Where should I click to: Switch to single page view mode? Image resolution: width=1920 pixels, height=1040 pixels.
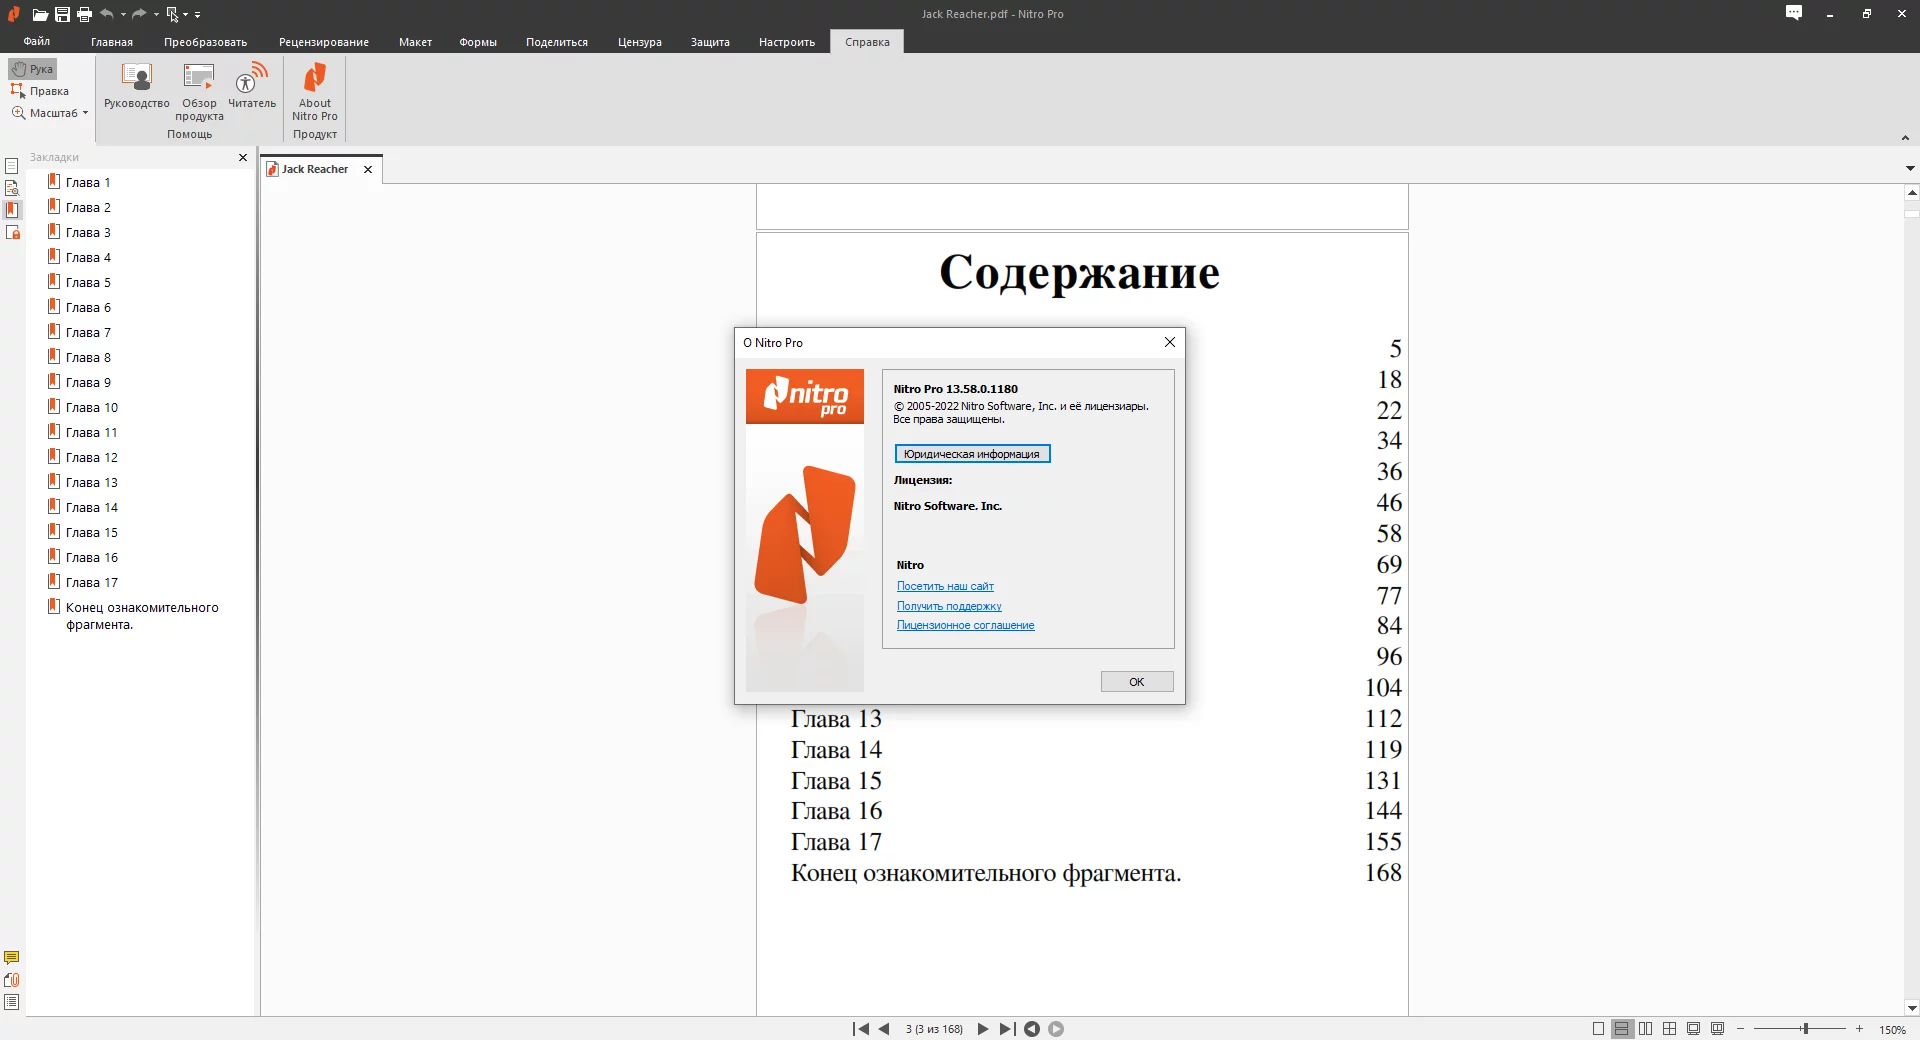point(1598,1028)
